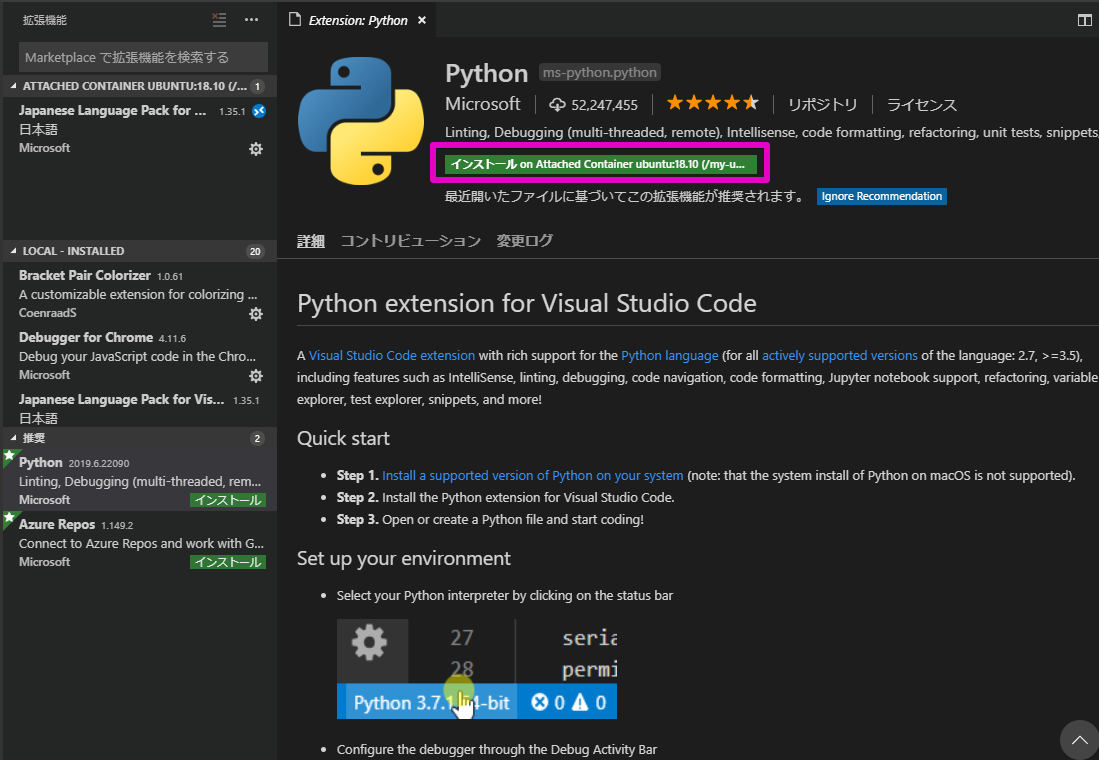Click the Ignore Recommendation button

[x=881, y=196]
